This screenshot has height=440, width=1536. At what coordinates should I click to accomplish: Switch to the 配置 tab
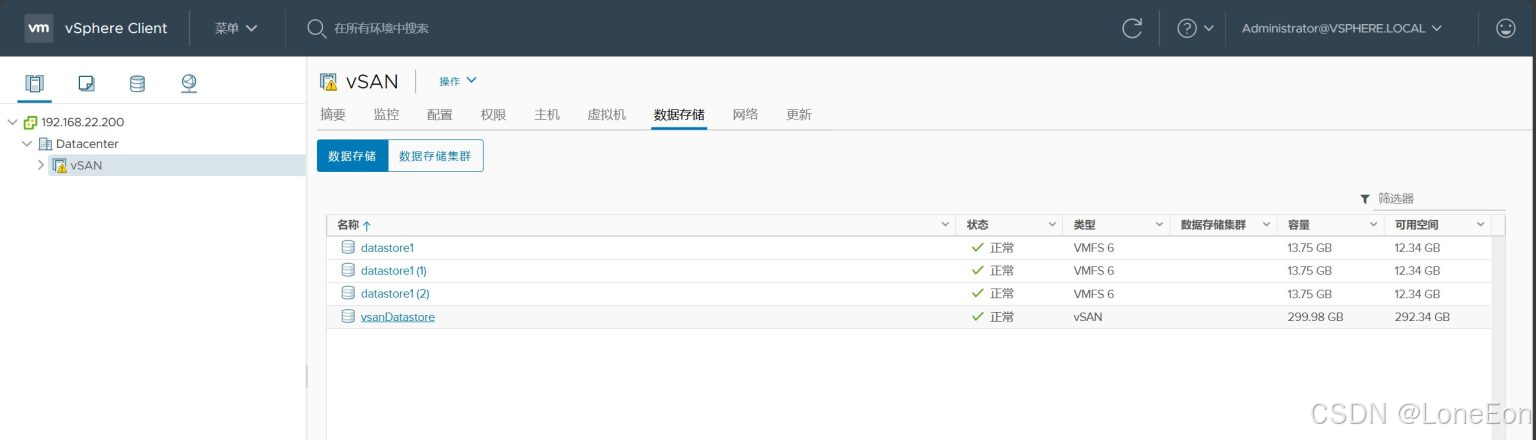pos(440,115)
